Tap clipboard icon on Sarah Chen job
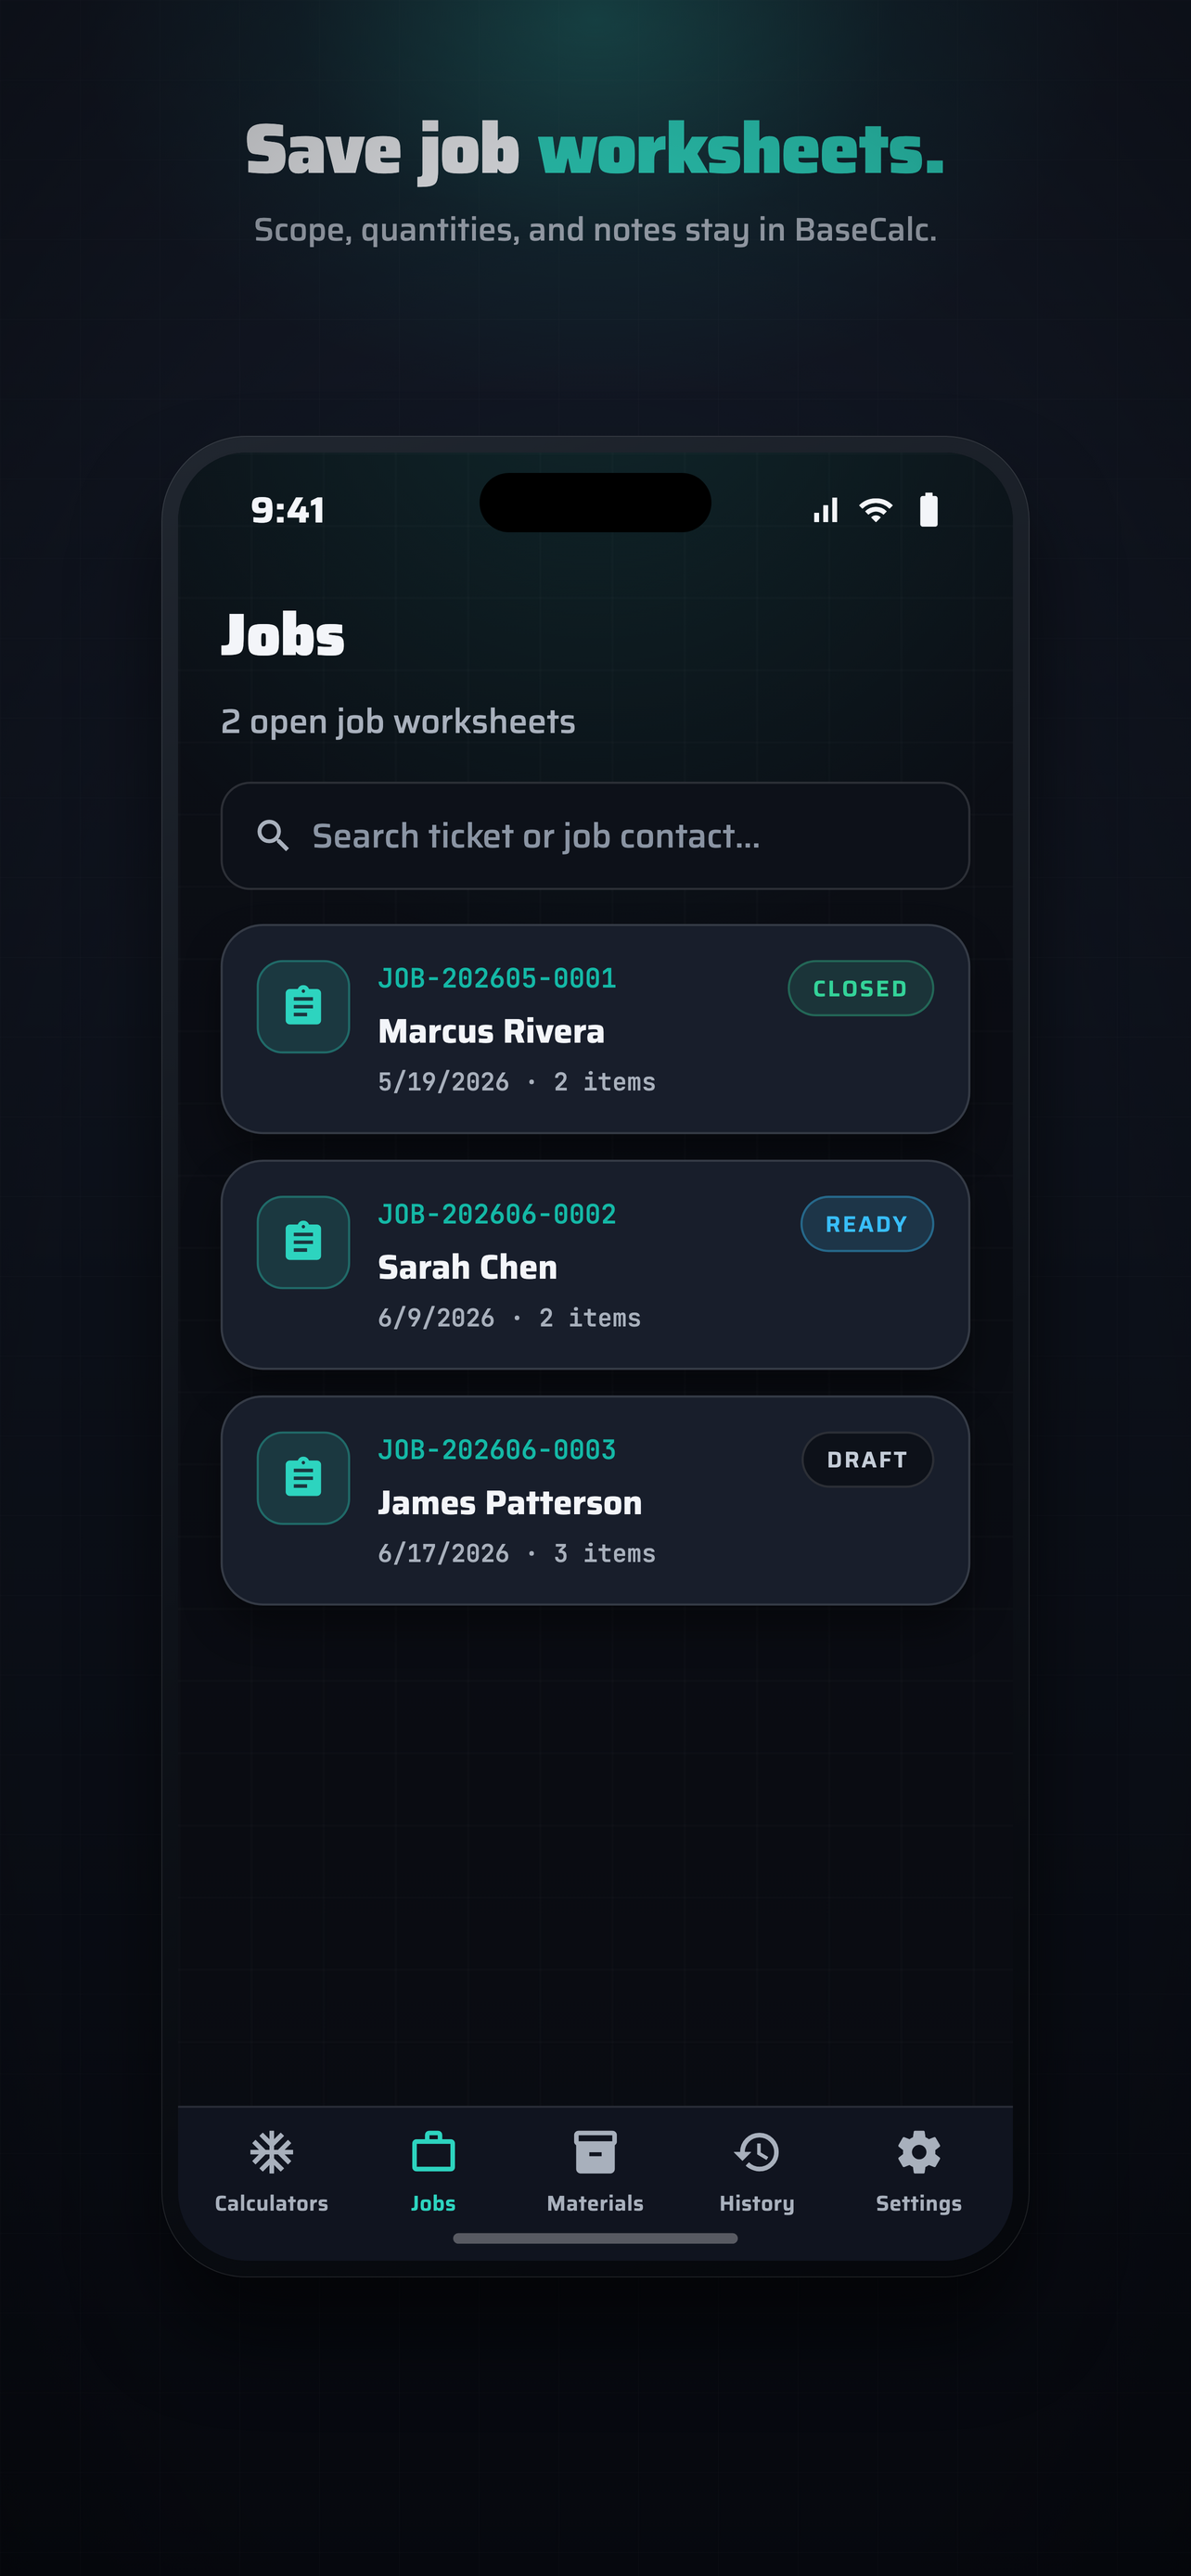 click(303, 1242)
